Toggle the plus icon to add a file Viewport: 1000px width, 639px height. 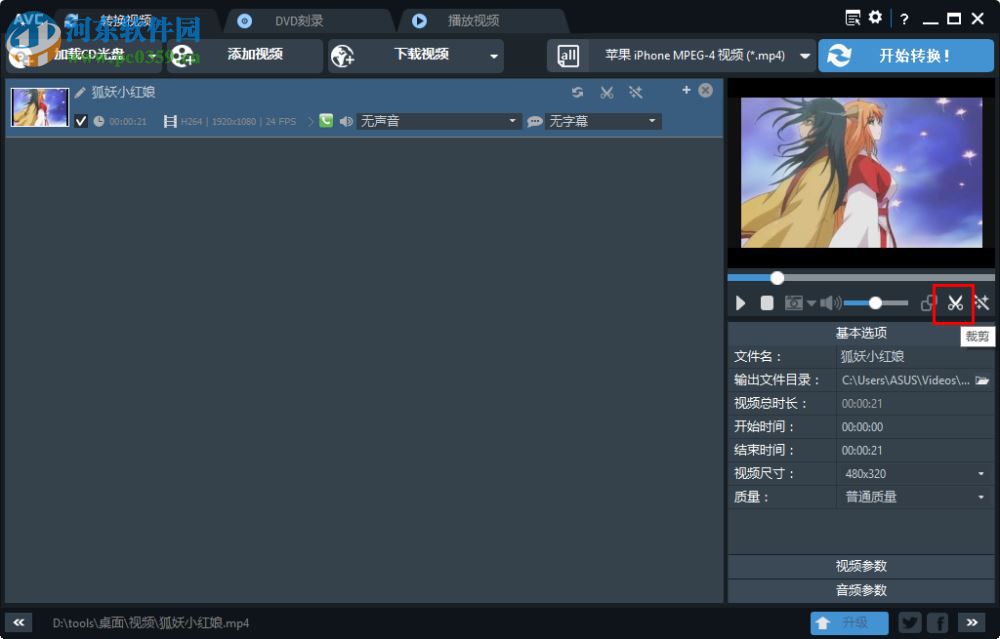[x=687, y=90]
